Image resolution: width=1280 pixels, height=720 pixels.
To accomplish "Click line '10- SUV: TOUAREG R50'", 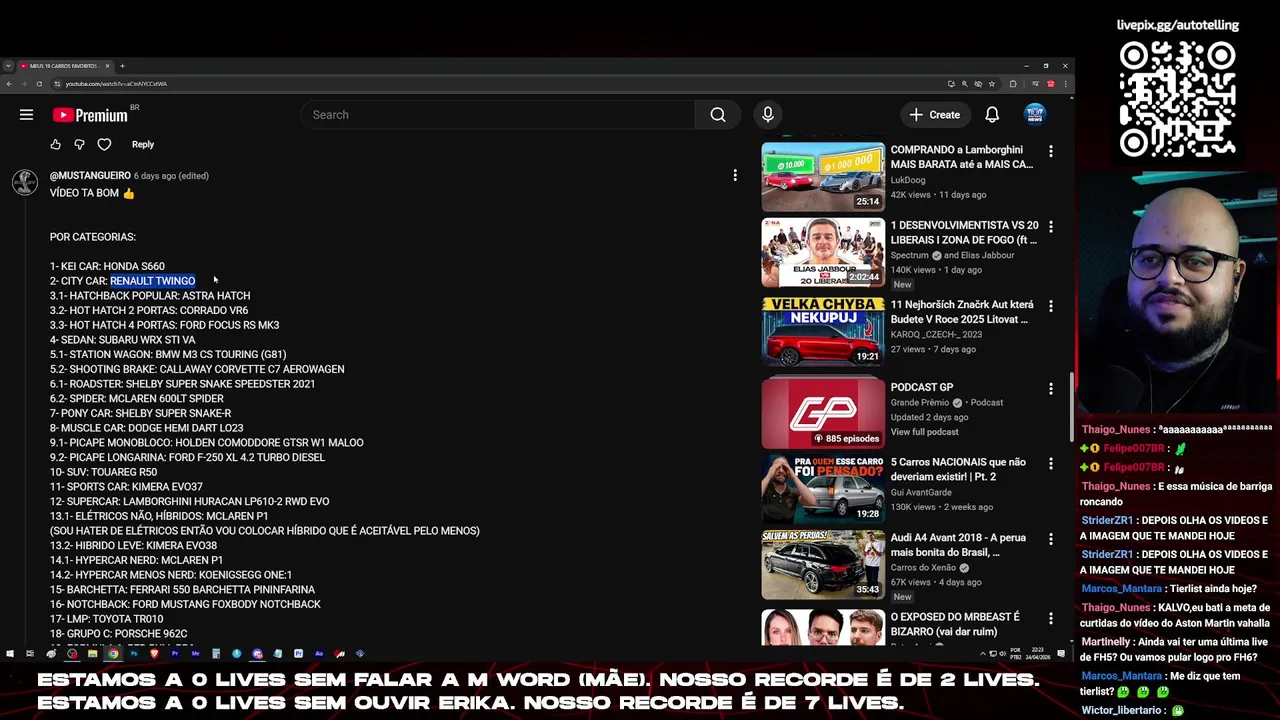I will coord(103,472).
